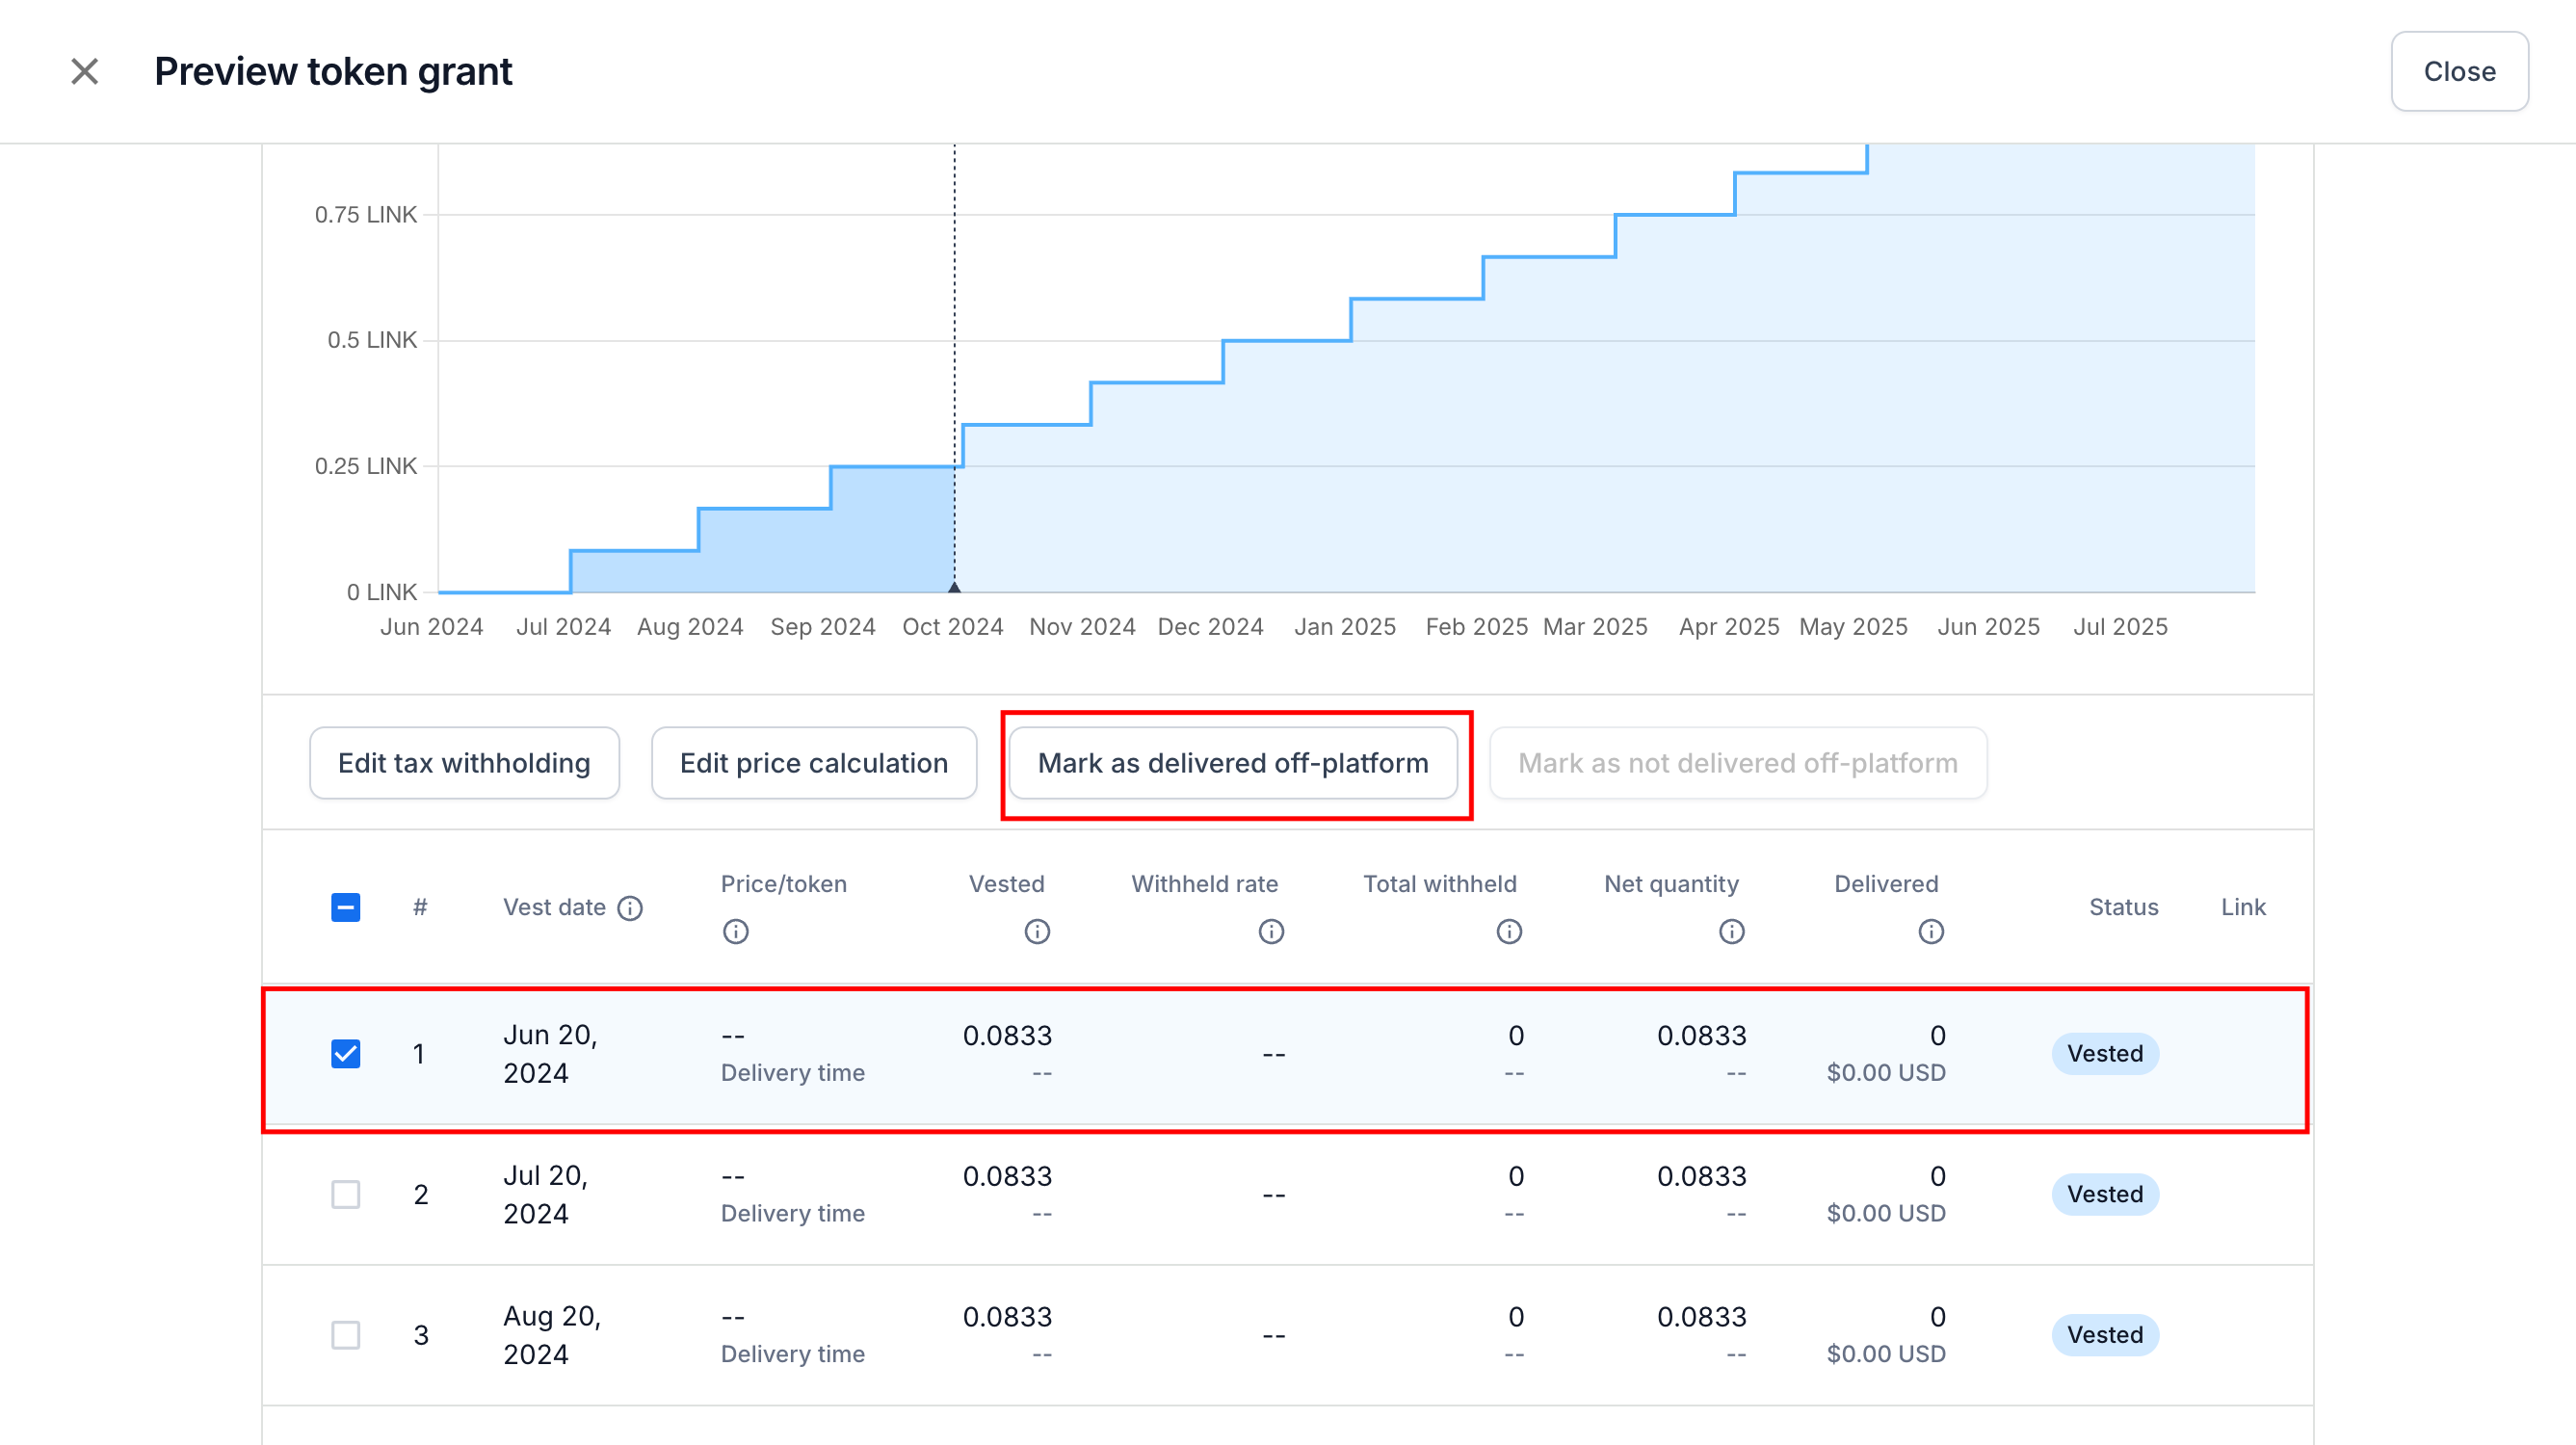The image size is (2576, 1445).
Task: Open the Price/token info icon
Action: point(735,932)
